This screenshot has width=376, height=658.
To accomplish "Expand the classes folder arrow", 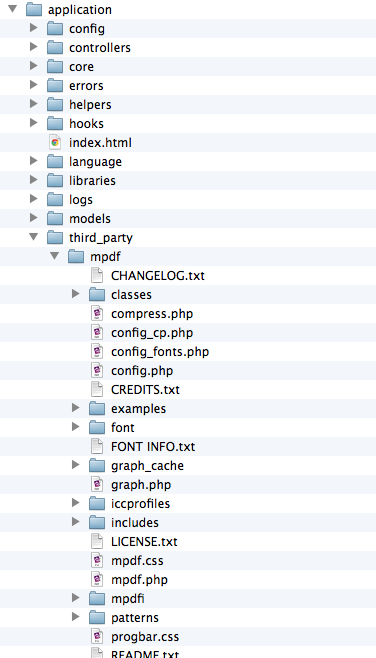I will click(76, 294).
